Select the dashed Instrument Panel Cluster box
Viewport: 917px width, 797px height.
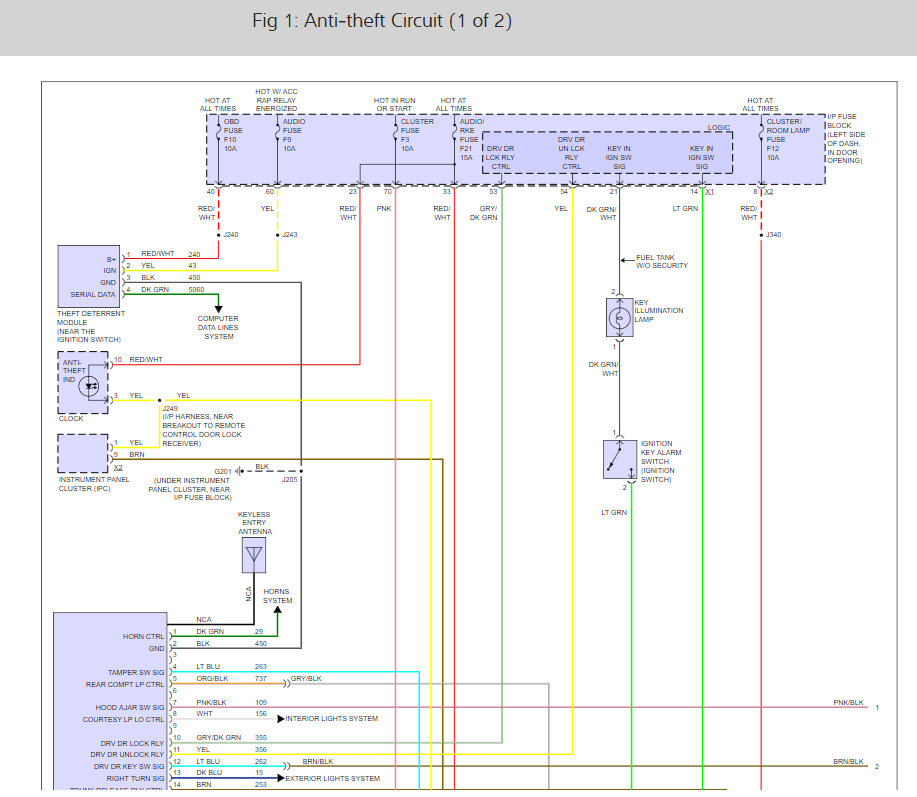[x=83, y=453]
